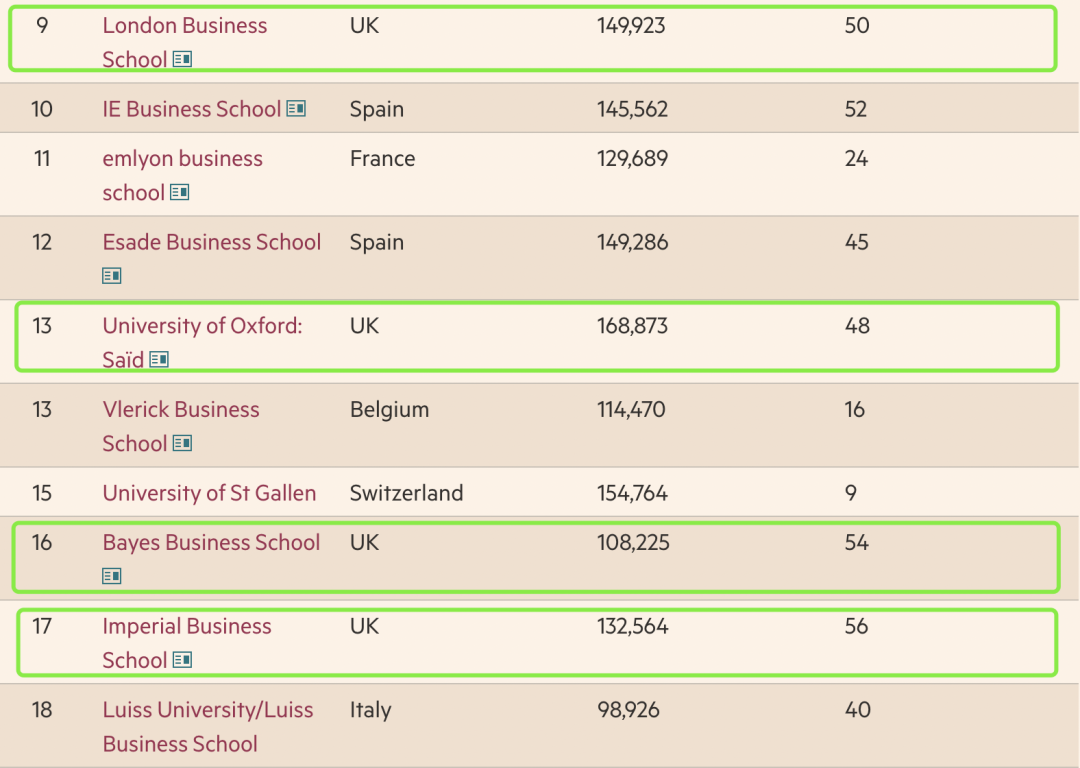Viewport: 1080px width, 768px height.
Task: Click profile icon under Esade Business School
Action: click(112, 276)
